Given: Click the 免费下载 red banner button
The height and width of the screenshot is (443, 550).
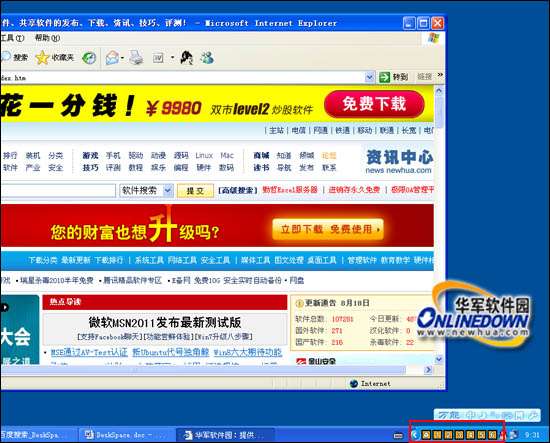Looking at the screenshot, I should point(374,104).
